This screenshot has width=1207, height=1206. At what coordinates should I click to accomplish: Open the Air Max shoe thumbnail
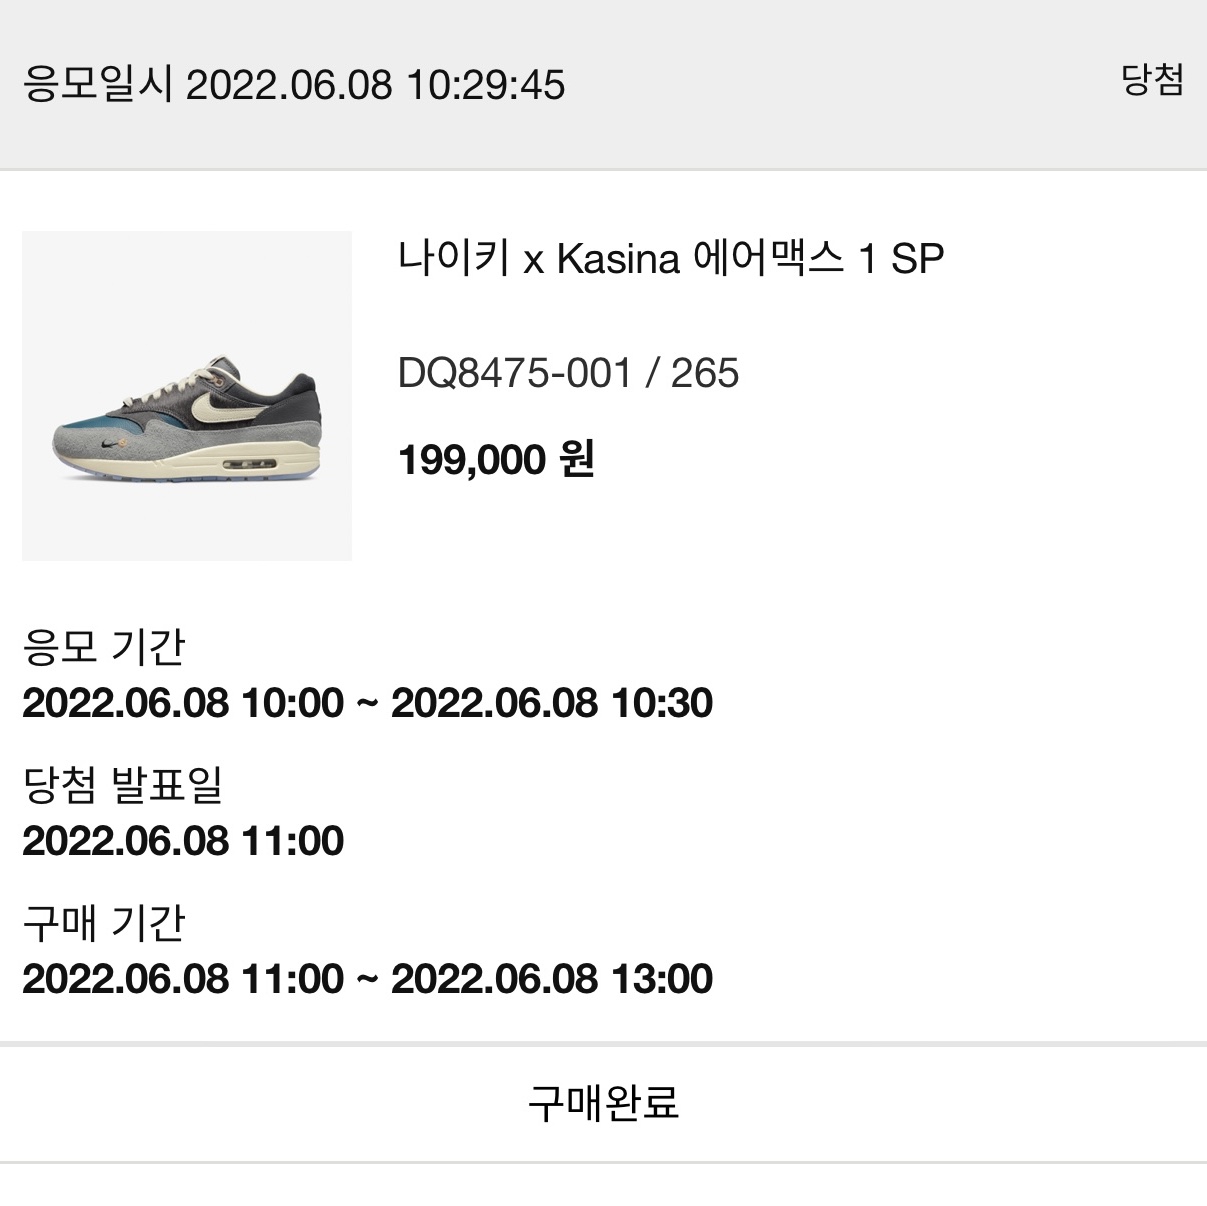point(187,396)
